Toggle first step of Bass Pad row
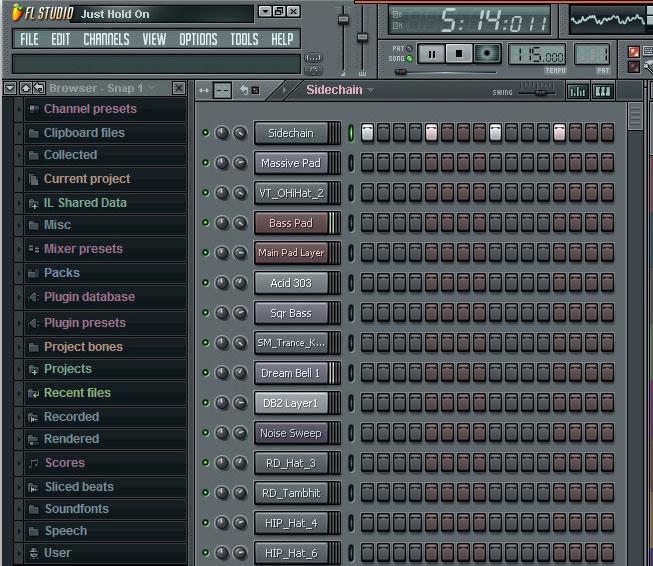This screenshot has height=566, width=653. coord(367,222)
